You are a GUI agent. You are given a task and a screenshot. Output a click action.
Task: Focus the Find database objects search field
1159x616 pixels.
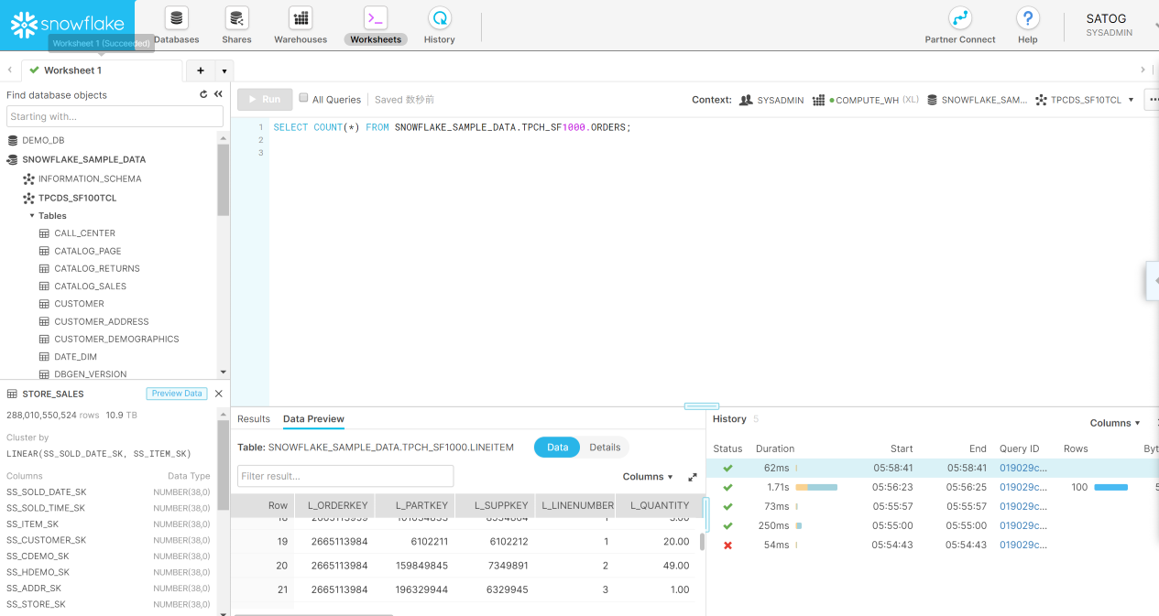click(x=115, y=116)
